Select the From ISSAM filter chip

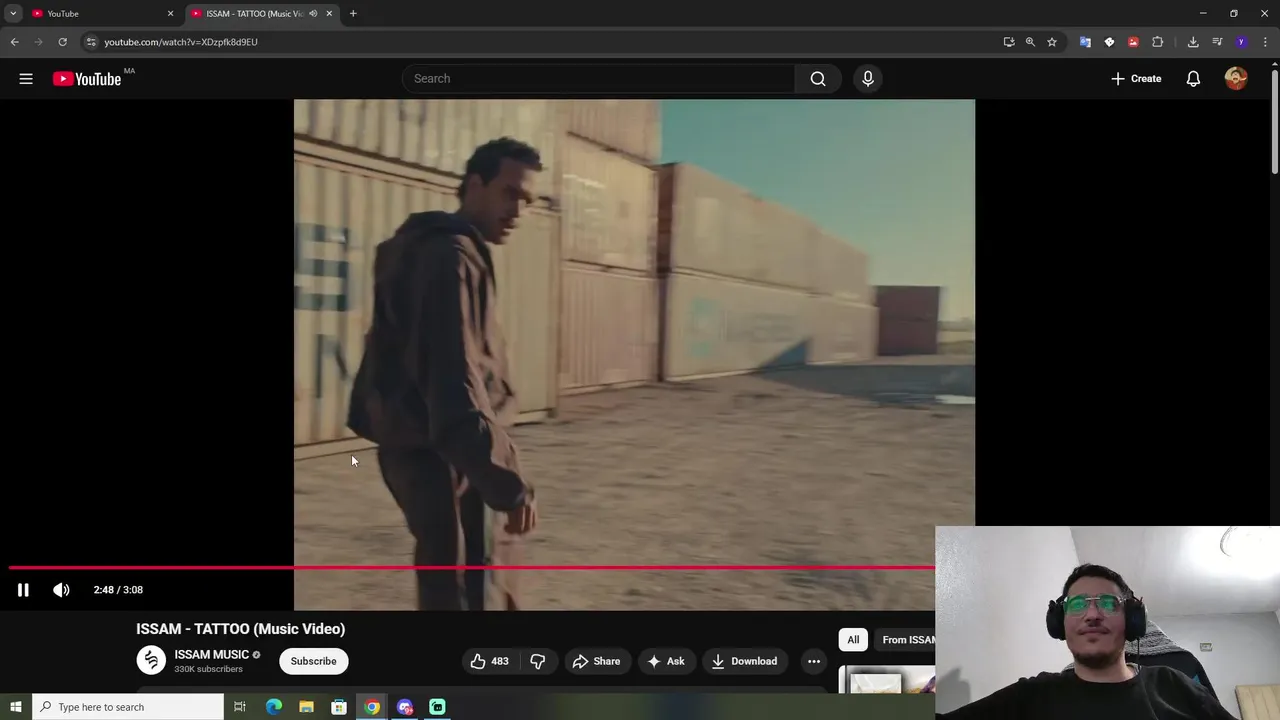click(x=905, y=640)
